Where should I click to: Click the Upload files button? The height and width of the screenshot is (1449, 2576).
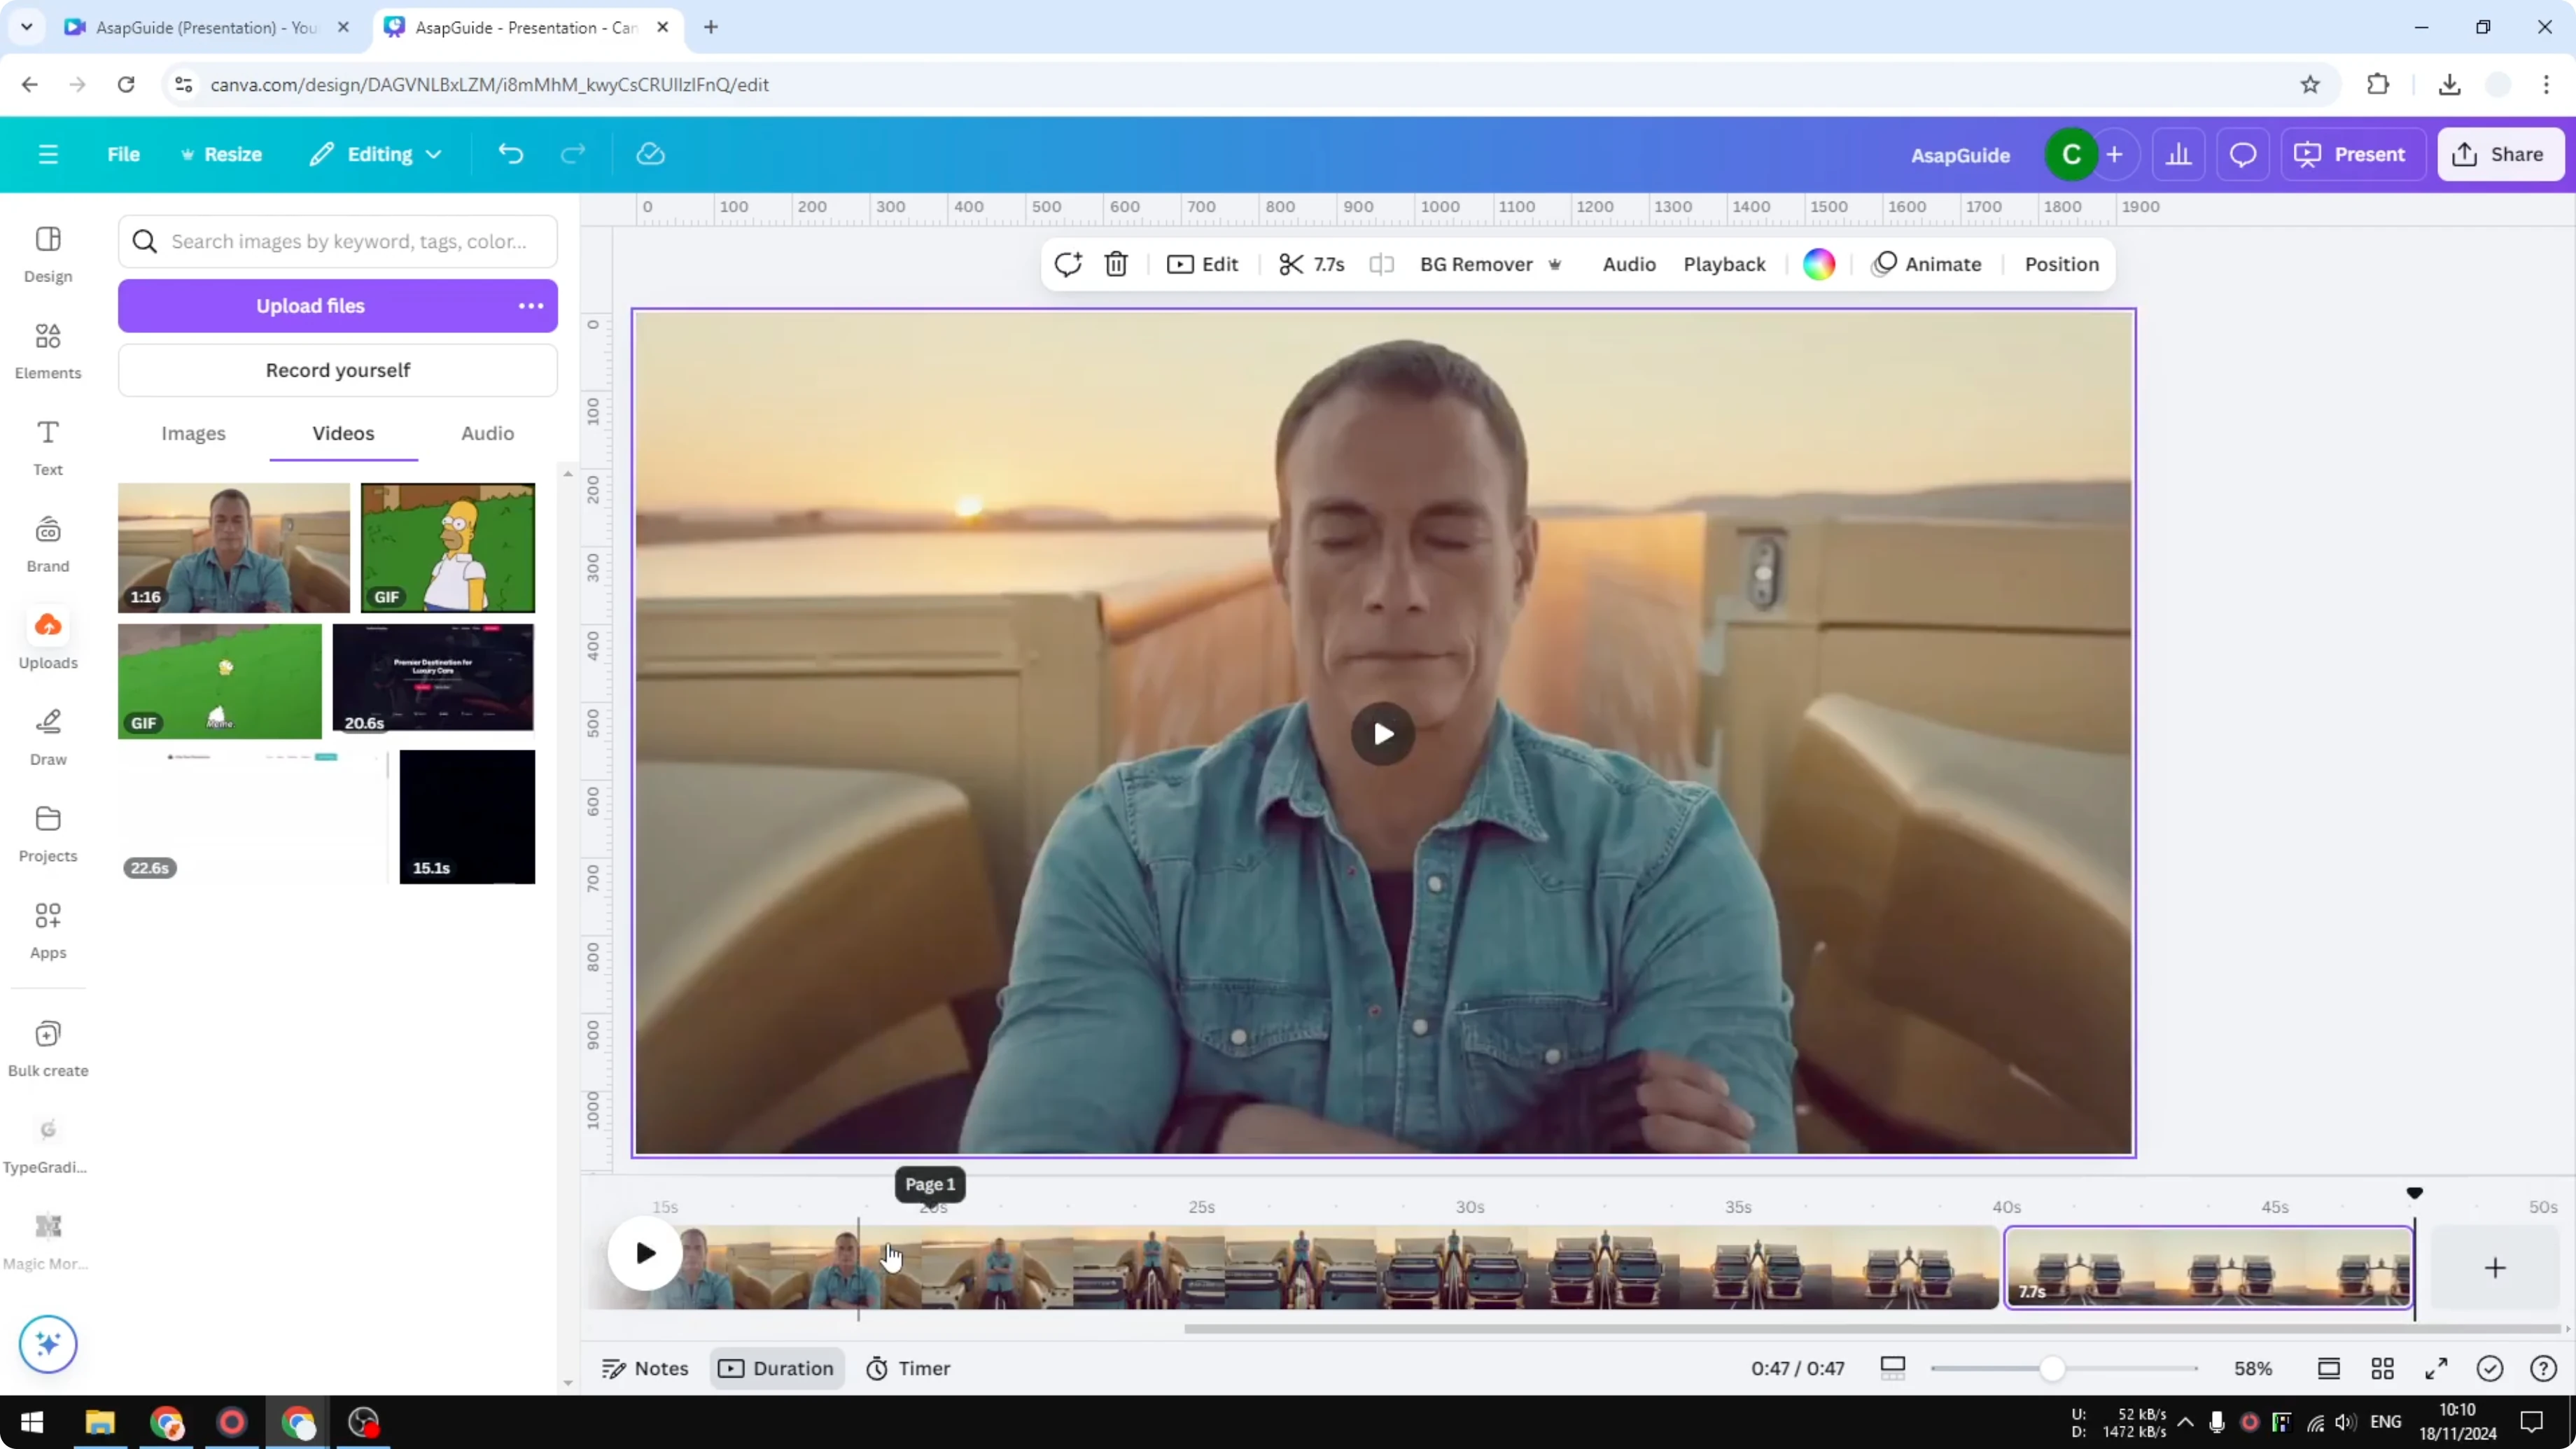(310, 305)
